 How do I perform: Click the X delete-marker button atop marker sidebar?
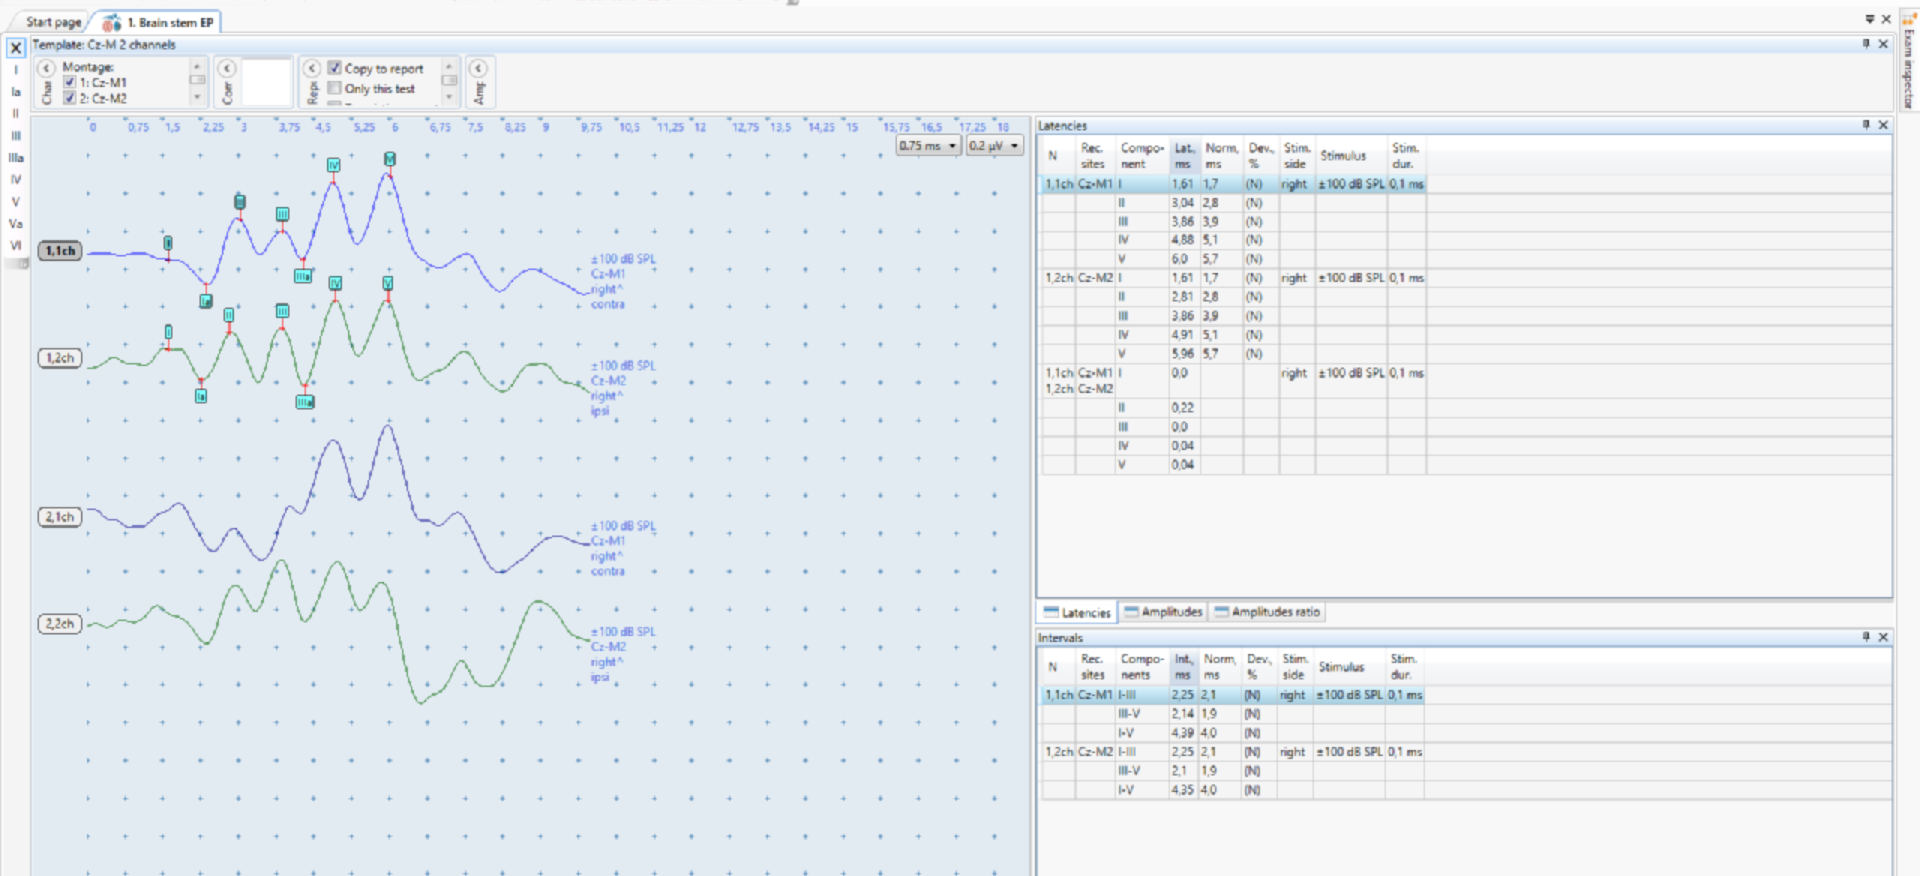16,47
